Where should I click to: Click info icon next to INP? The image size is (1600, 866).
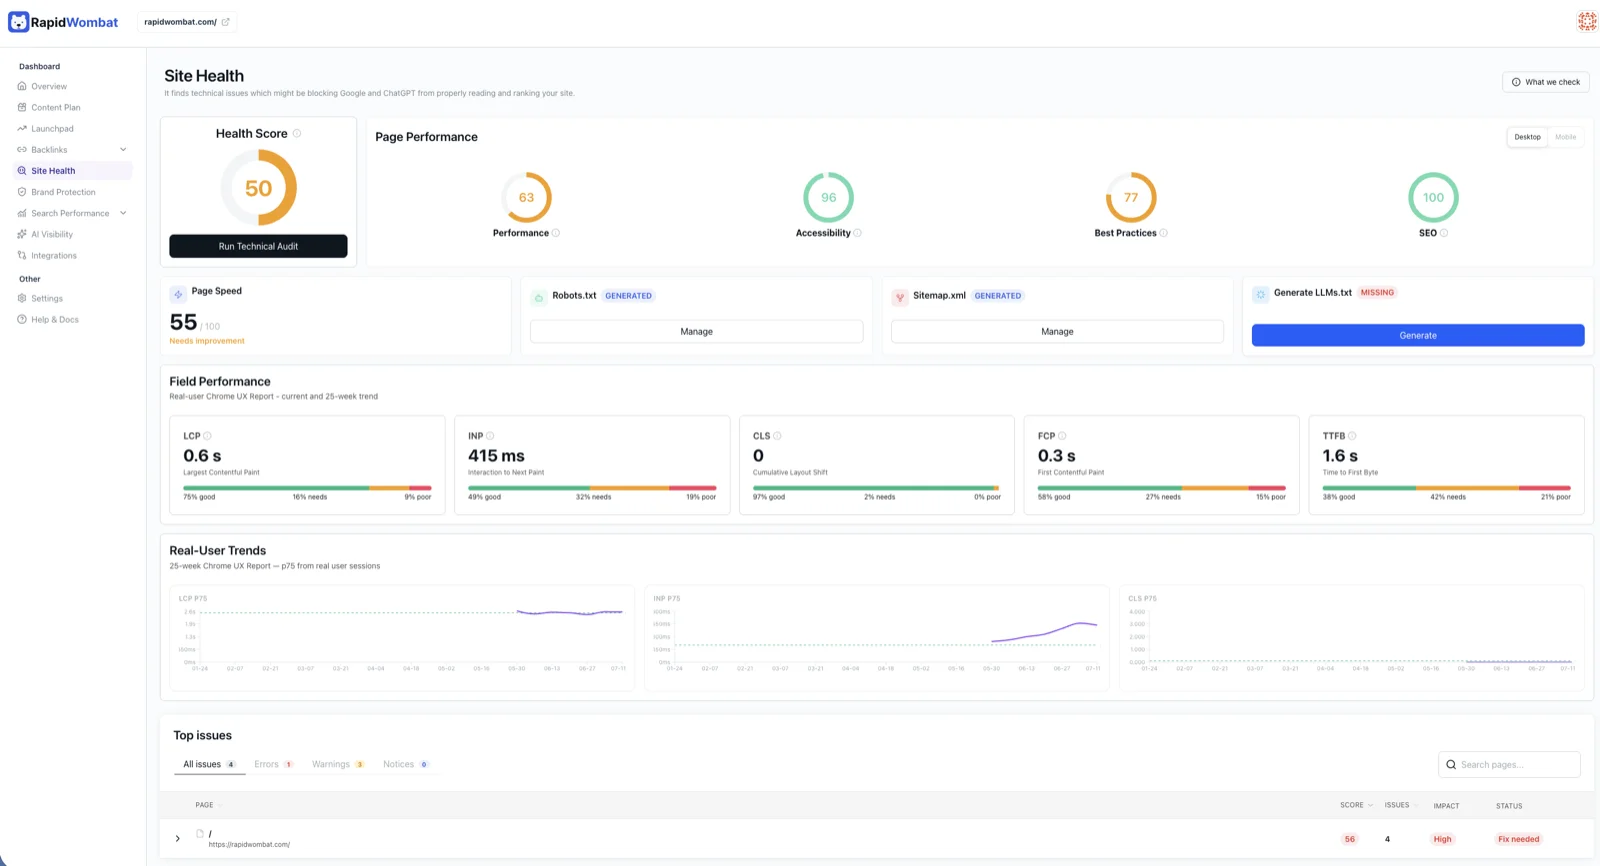tap(490, 436)
